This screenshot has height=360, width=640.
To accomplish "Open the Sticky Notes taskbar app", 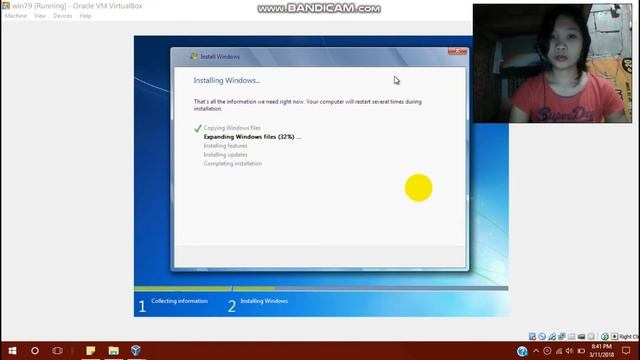I will point(90,350).
